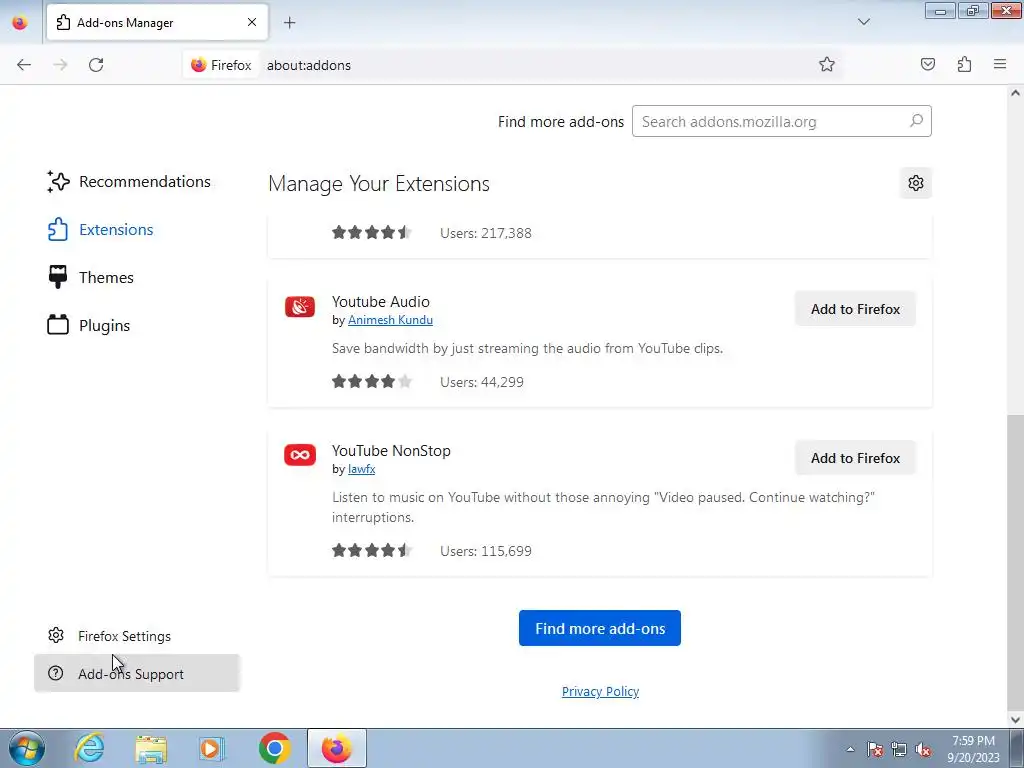
Task: Click the search magnifier icon
Action: pos(916,121)
